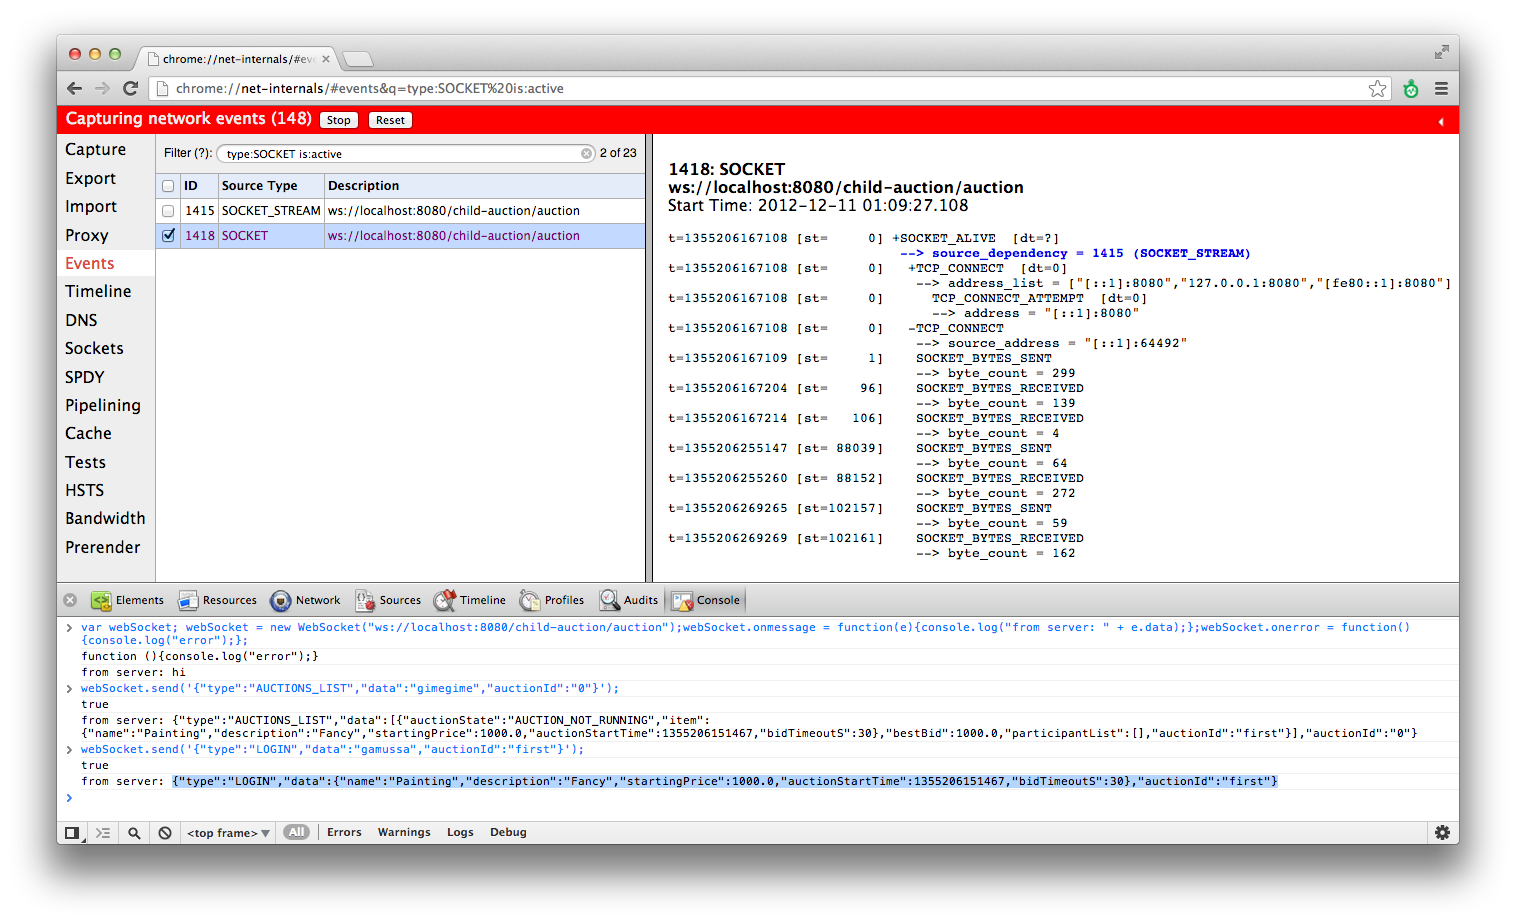Click in the events filter text field

[x=400, y=154]
